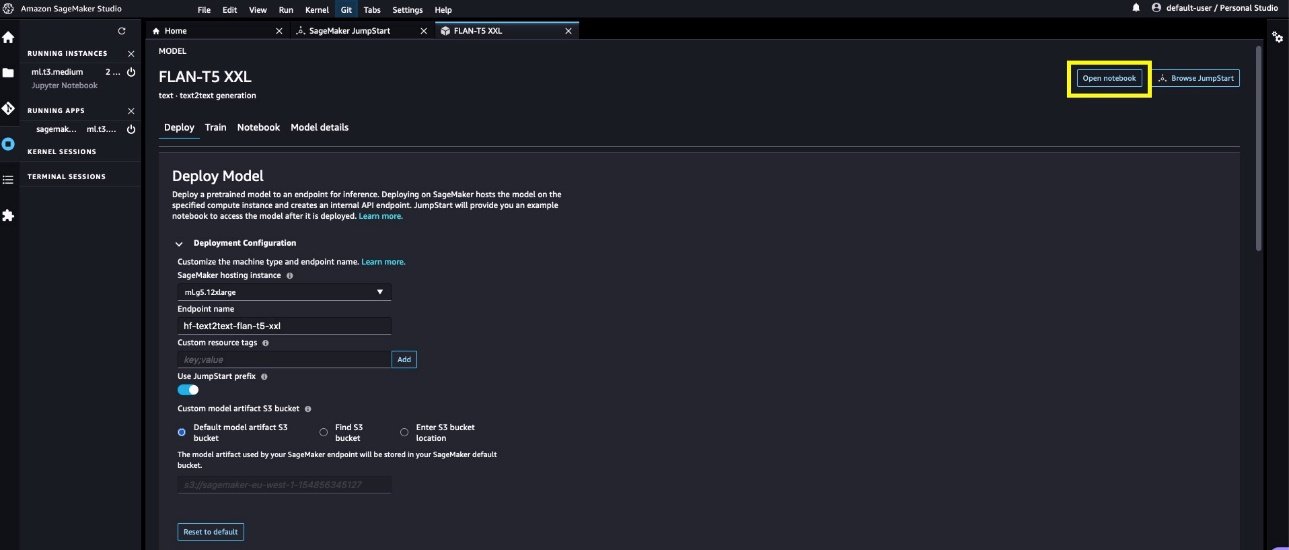Image resolution: width=1289 pixels, height=550 pixels.
Task: Toggle the Use JumpStart prefix switch
Action: point(188,390)
